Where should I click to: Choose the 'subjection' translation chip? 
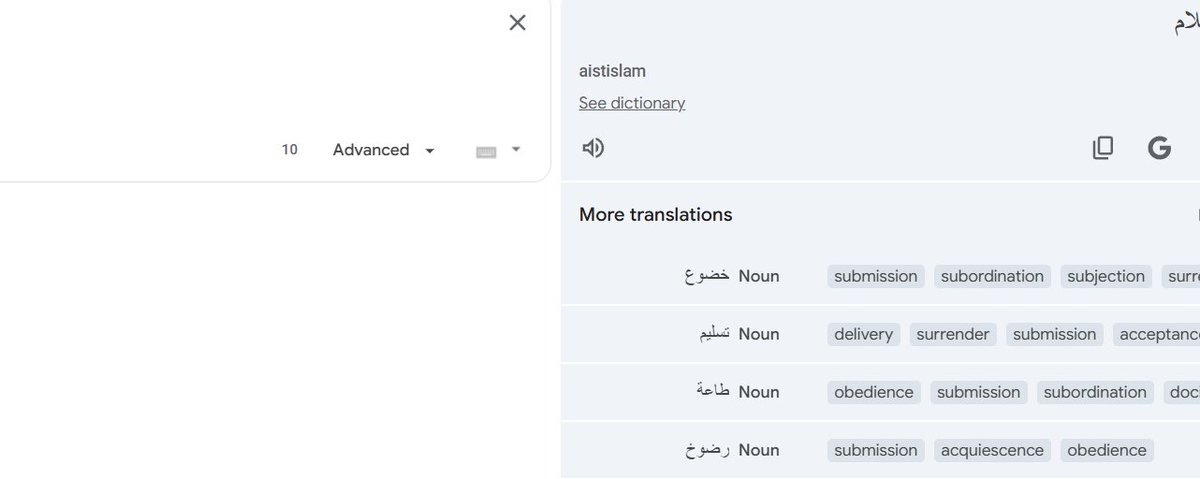(1106, 276)
